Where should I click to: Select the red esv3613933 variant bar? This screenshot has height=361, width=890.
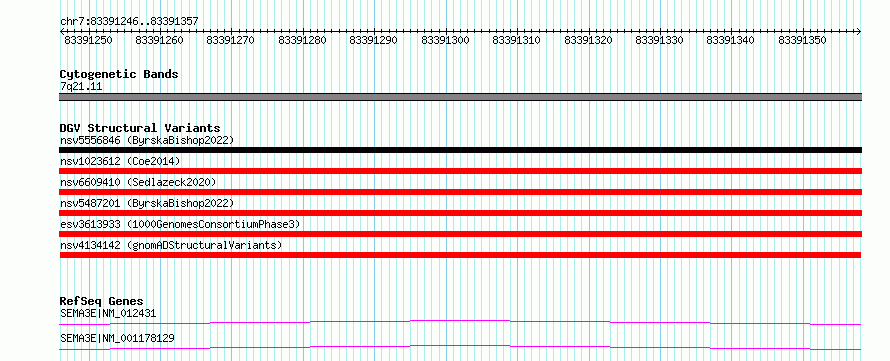460,234
